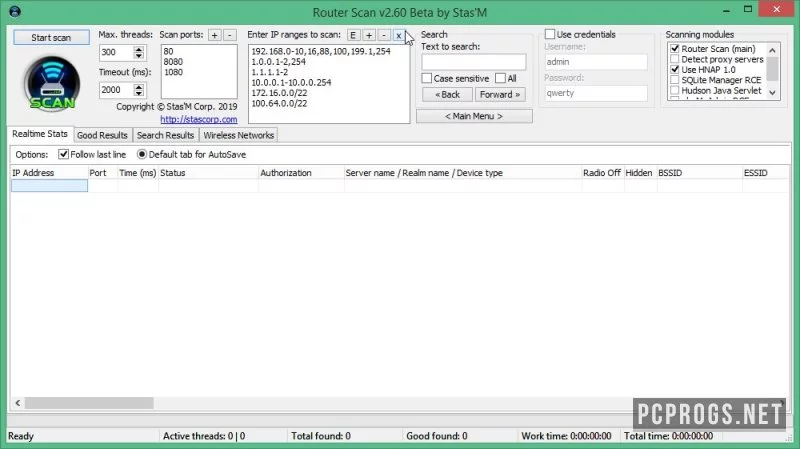The height and width of the screenshot is (449, 800).
Task: Click the Back search button
Action: click(x=447, y=94)
